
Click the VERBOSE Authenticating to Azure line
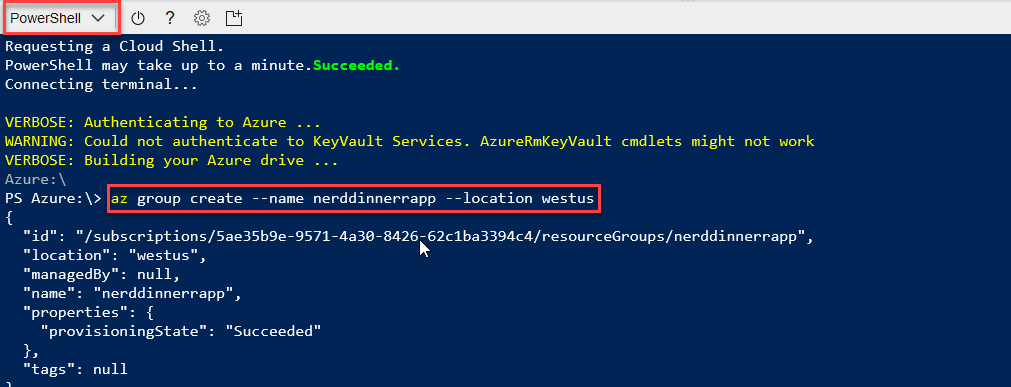click(162, 123)
